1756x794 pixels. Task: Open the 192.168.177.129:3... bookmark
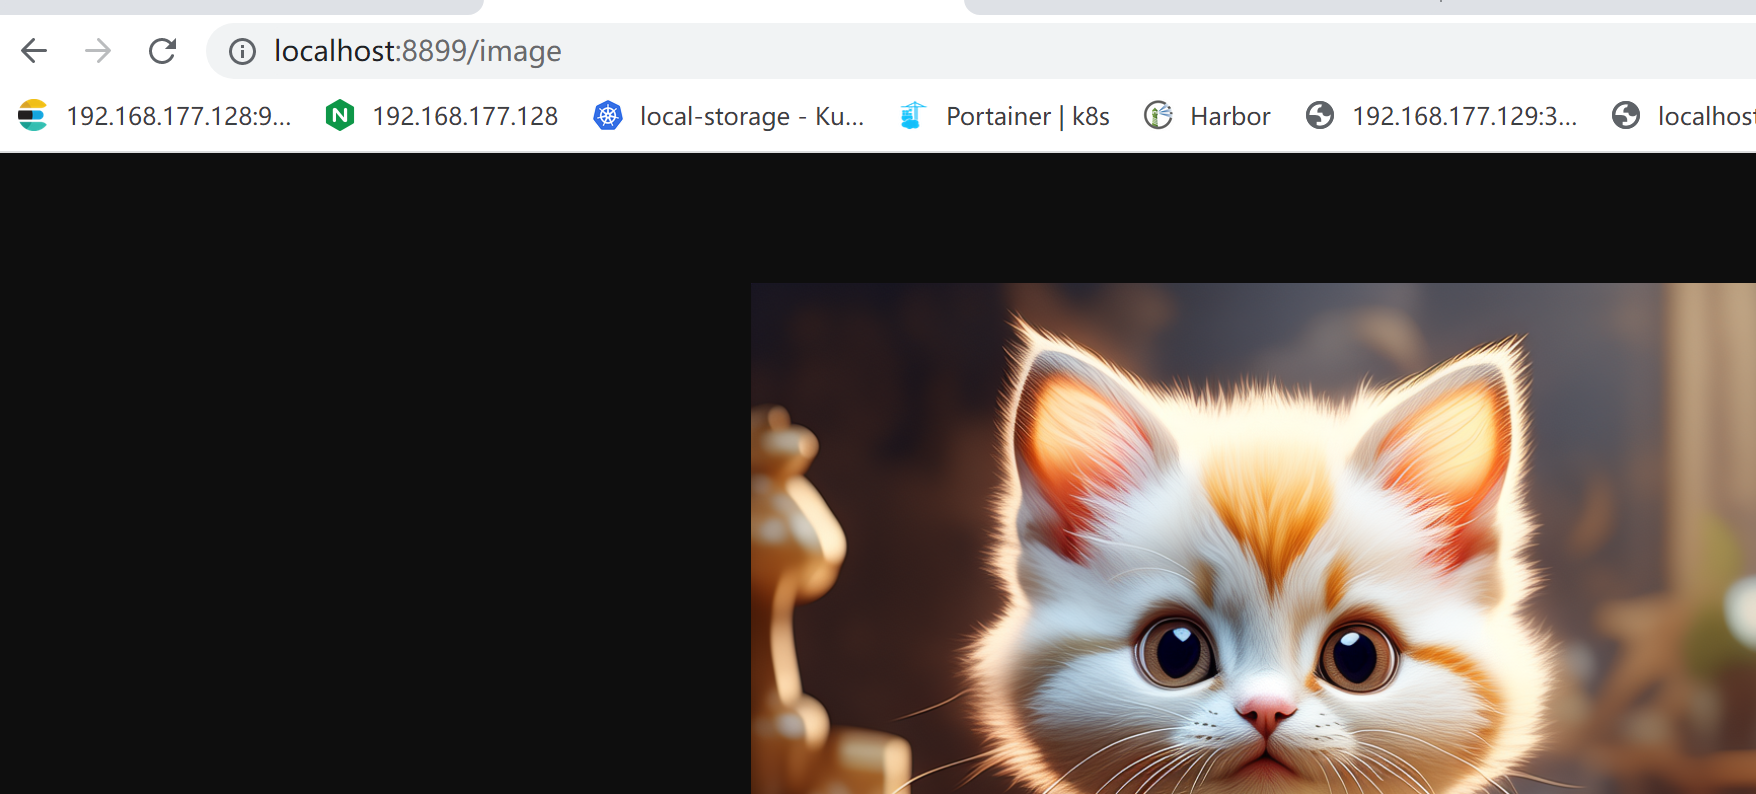pyautogui.click(x=1442, y=116)
